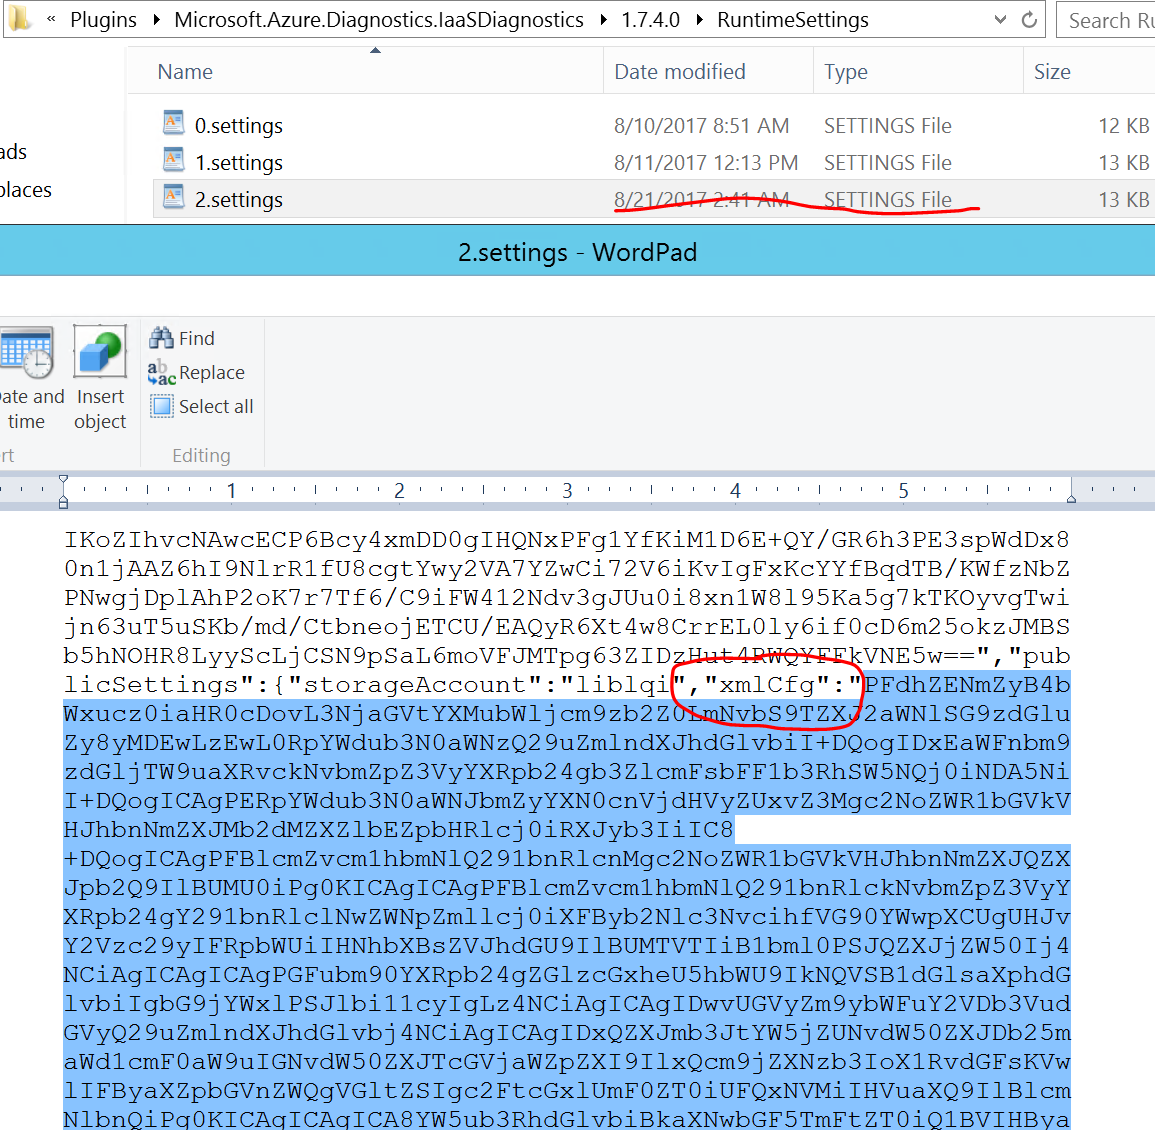The height and width of the screenshot is (1130, 1155).
Task: Navigate to the Plugins breadcrumb folder
Action: tap(103, 20)
